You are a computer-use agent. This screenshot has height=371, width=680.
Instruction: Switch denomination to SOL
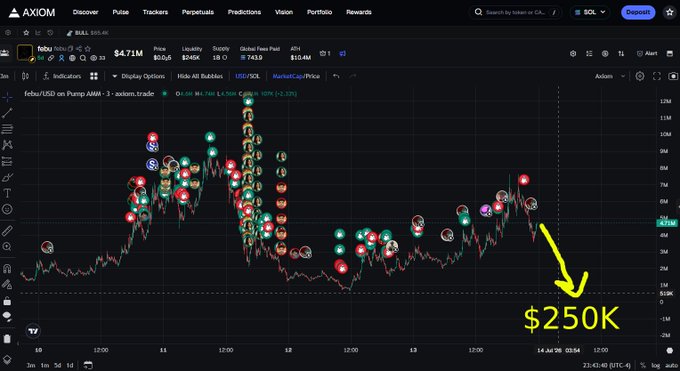pyautogui.click(x=255, y=76)
